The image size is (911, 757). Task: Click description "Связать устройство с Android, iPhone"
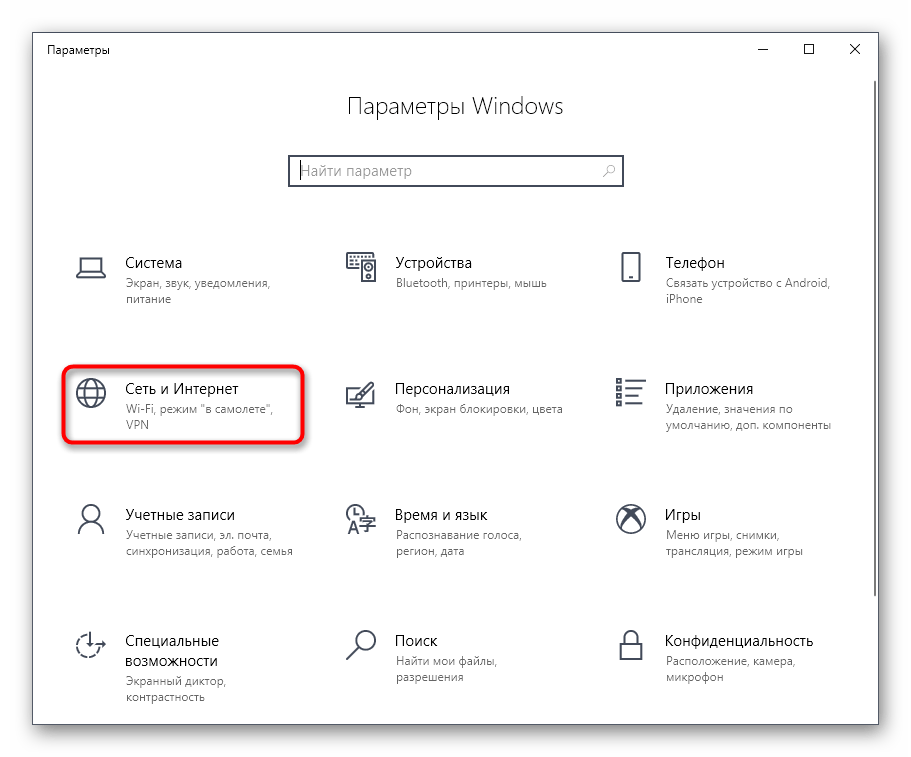tap(748, 291)
